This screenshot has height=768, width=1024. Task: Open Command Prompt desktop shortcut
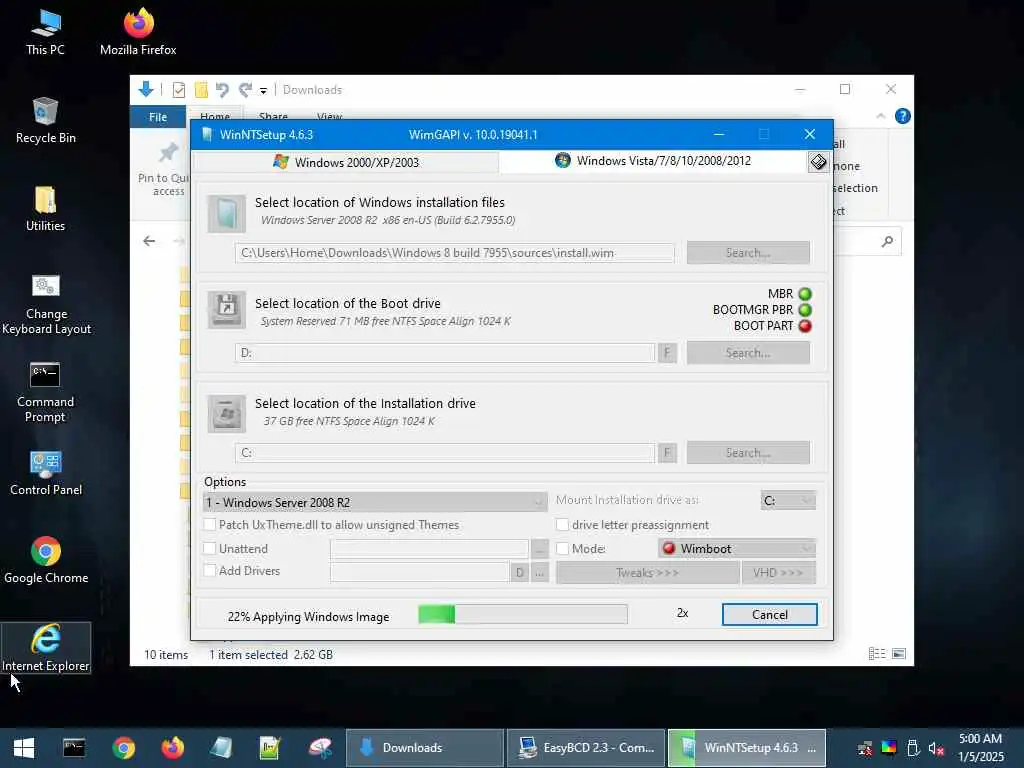45,392
